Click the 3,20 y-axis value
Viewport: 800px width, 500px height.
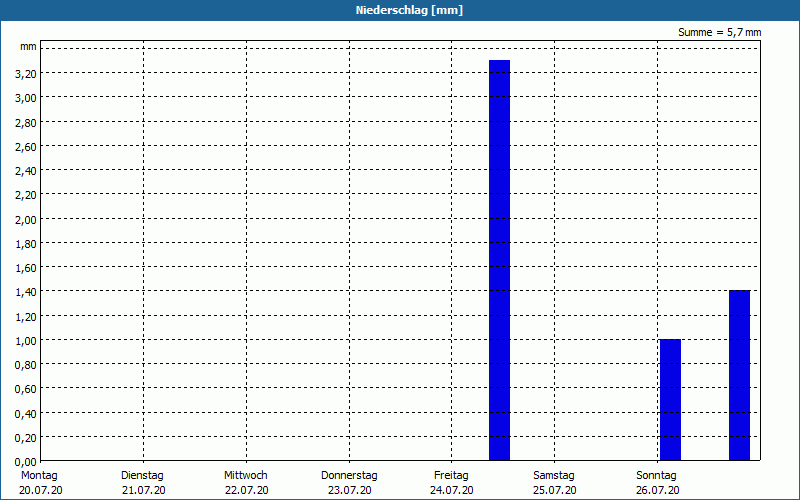[x=26, y=74]
